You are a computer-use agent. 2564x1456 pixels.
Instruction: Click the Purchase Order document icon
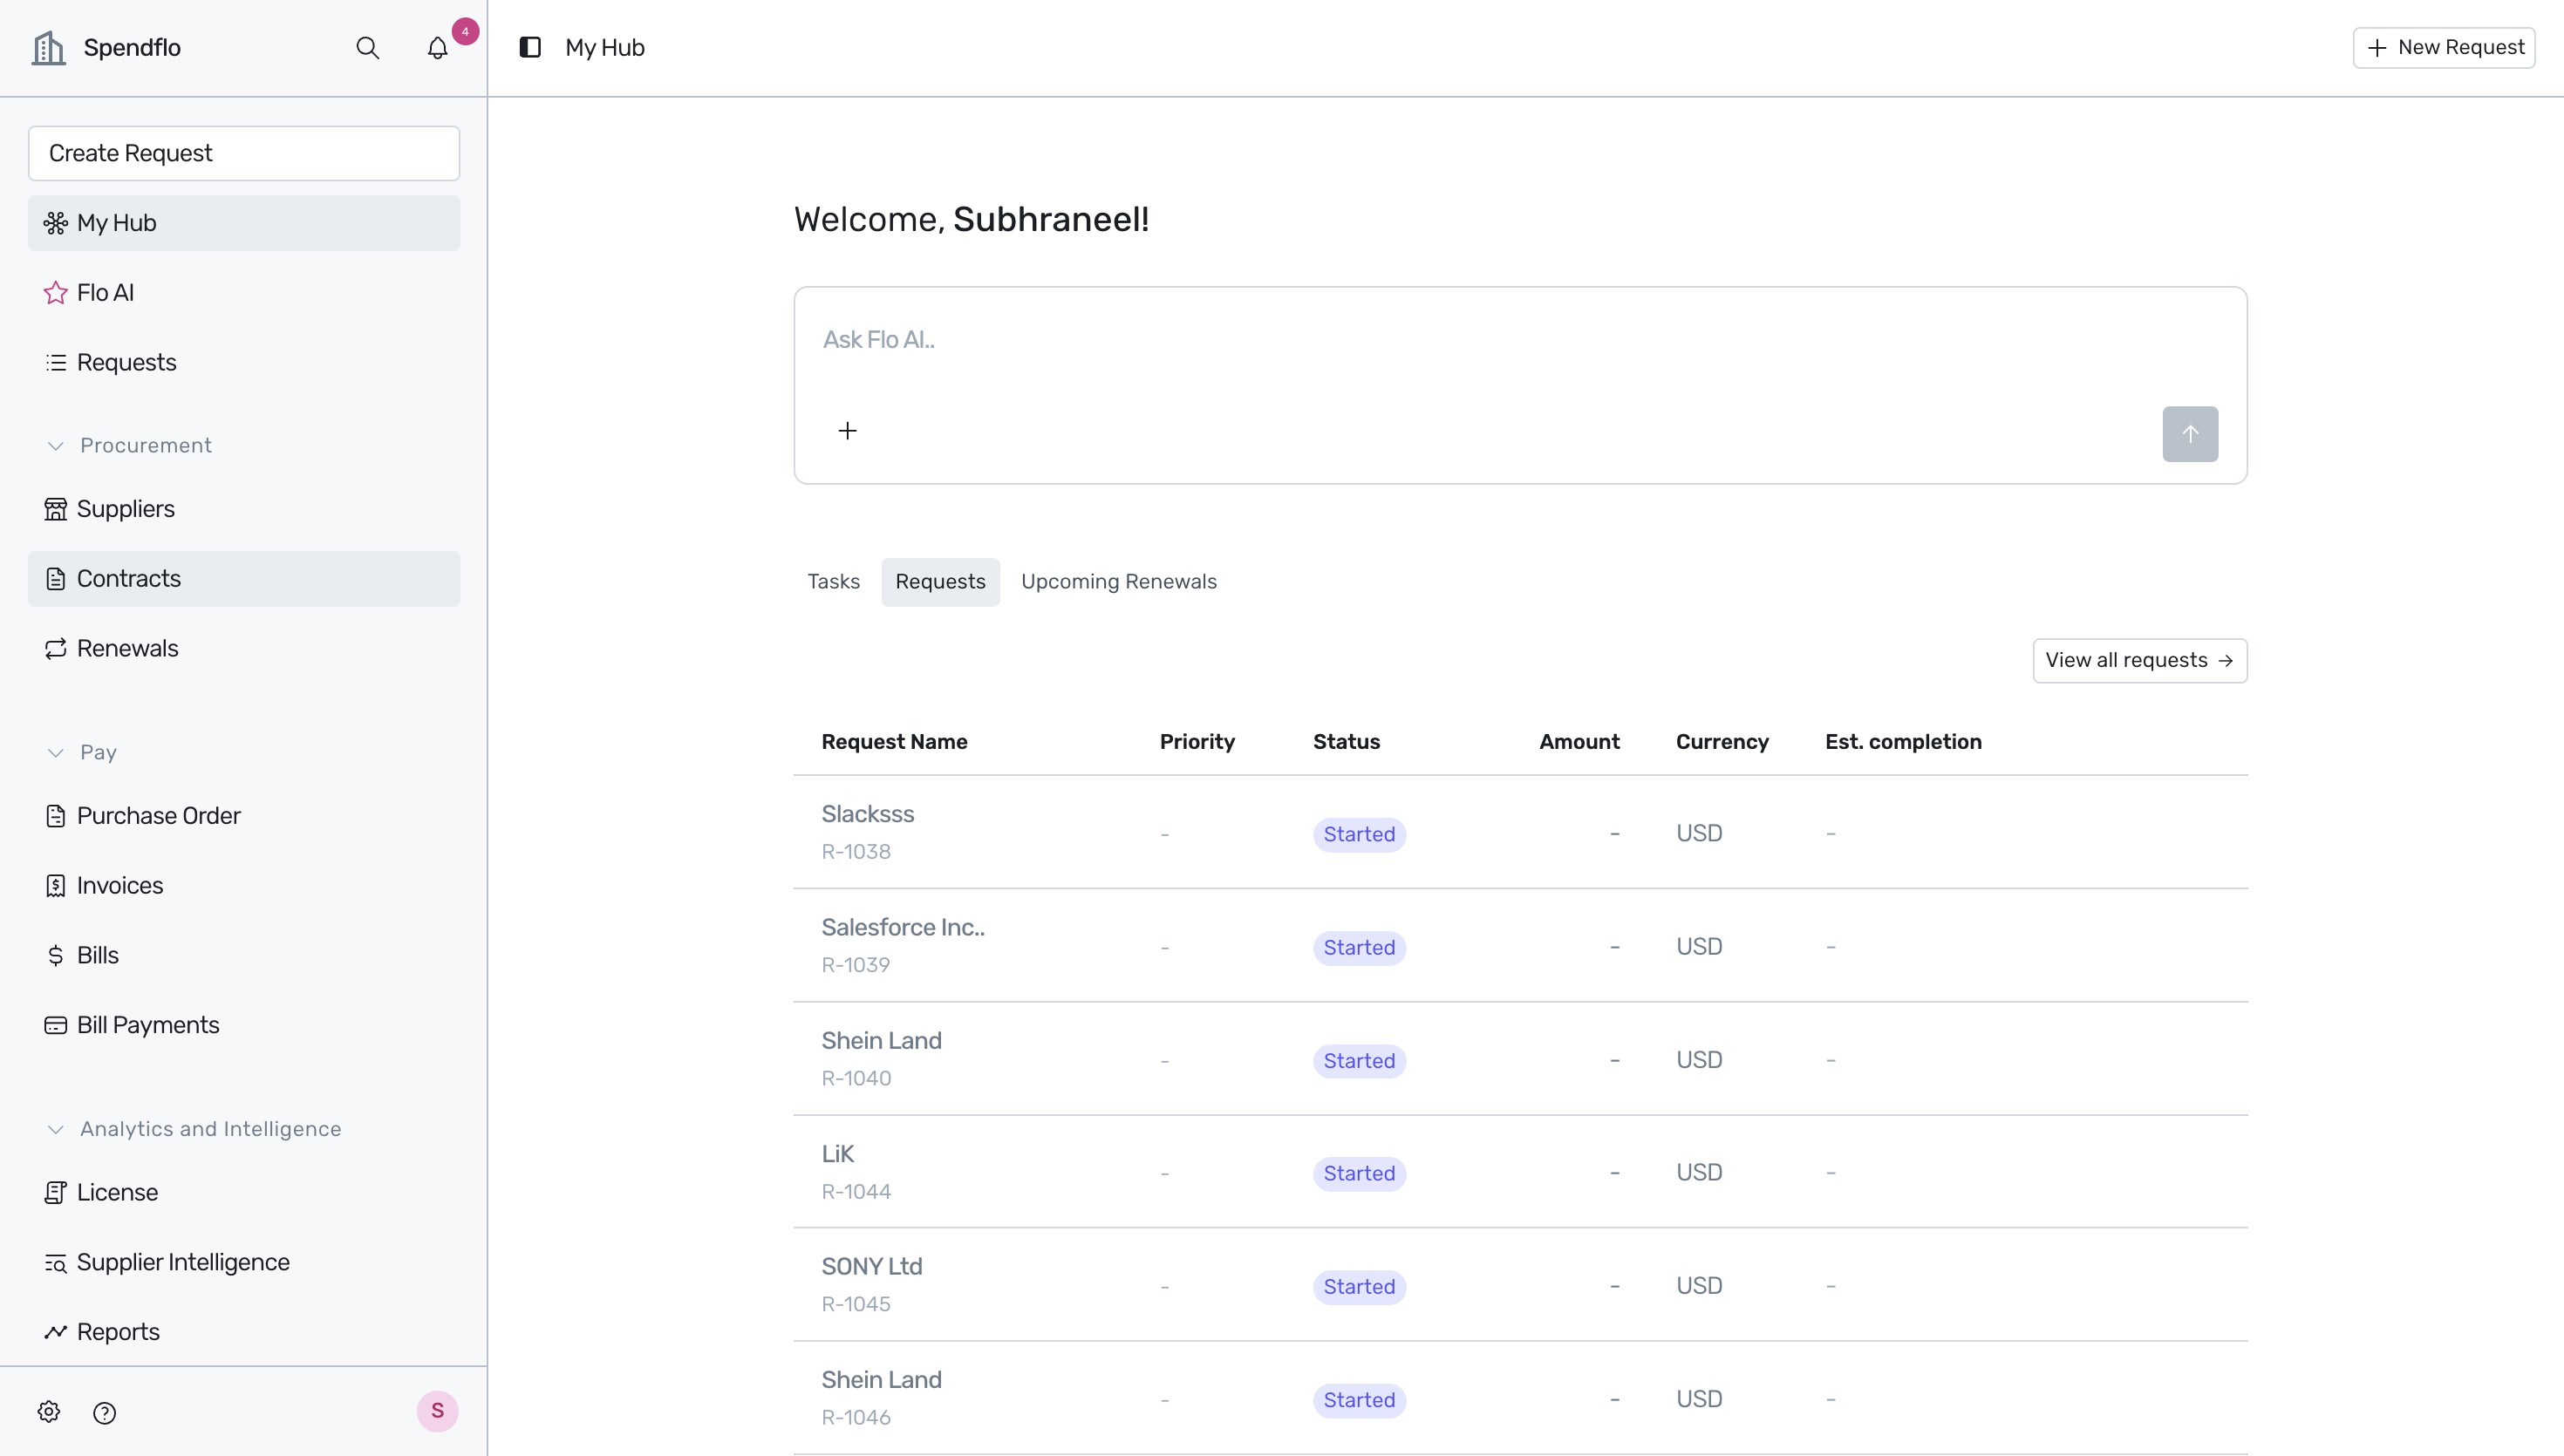click(56, 816)
